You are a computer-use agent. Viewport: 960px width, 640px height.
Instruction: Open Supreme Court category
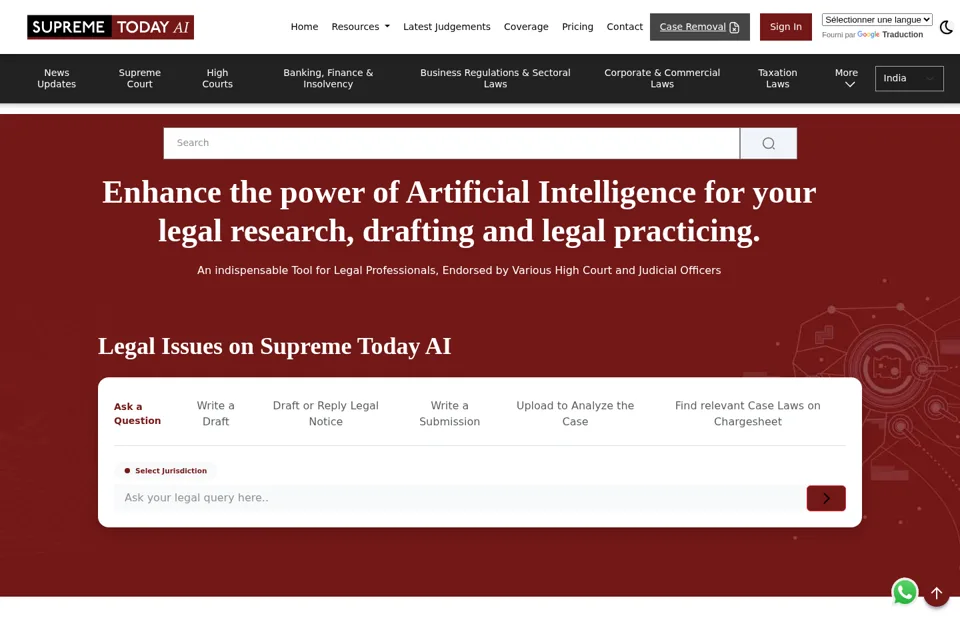tap(140, 78)
